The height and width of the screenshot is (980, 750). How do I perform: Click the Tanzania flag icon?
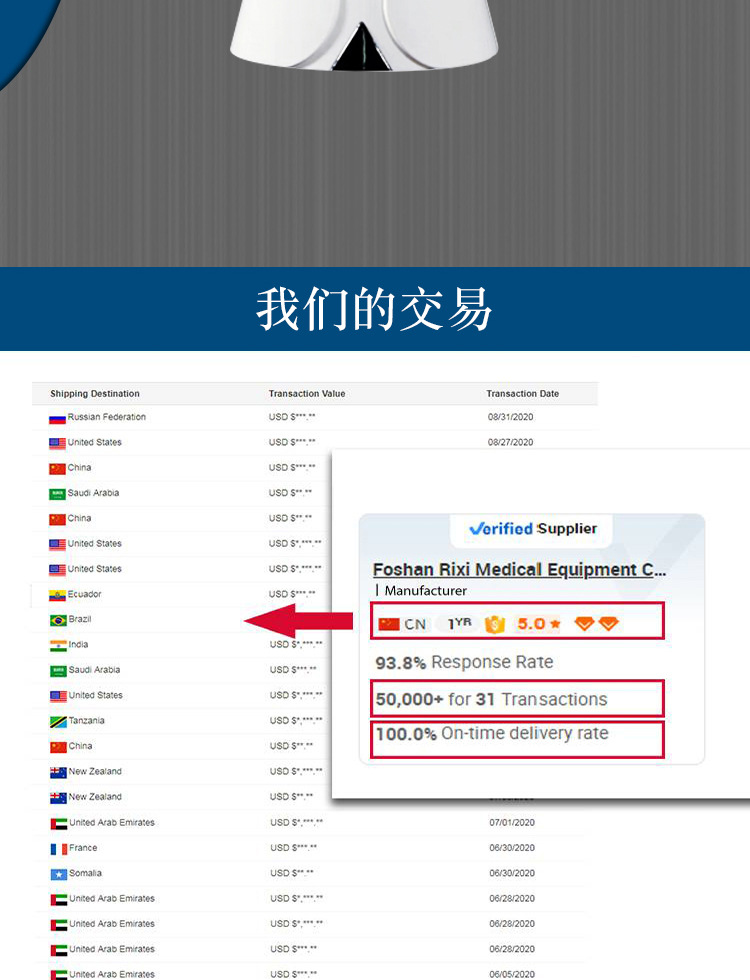tap(58, 722)
